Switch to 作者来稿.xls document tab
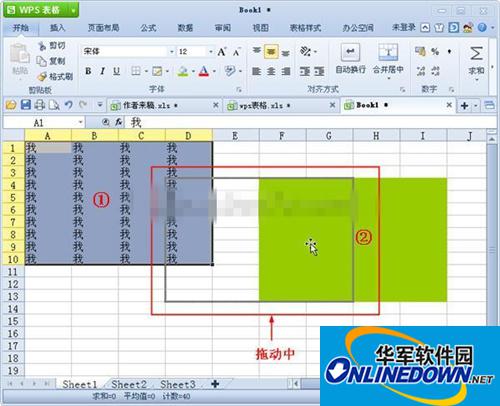The width and height of the screenshot is (500, 406). coord(165,105)
